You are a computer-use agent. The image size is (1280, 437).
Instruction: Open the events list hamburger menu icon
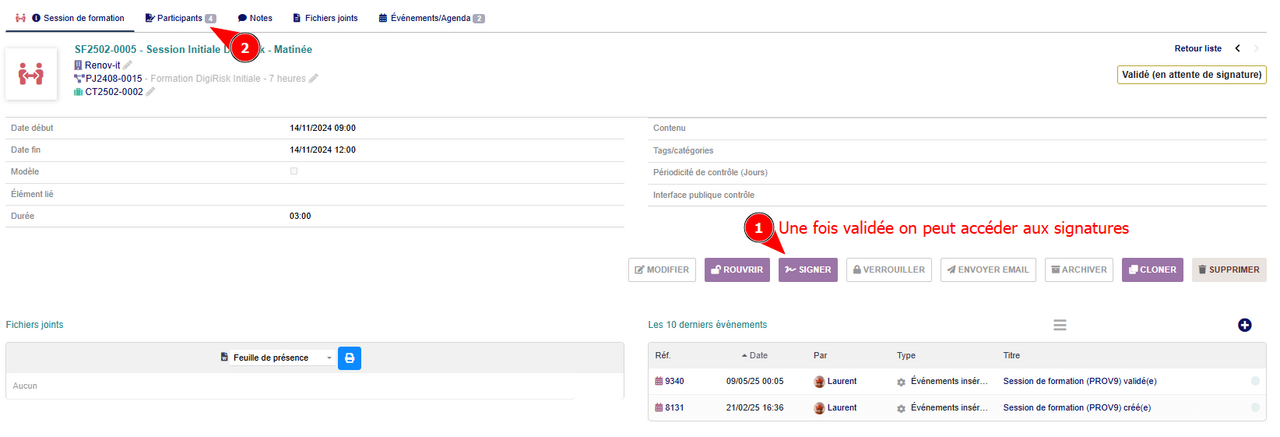1060,325
